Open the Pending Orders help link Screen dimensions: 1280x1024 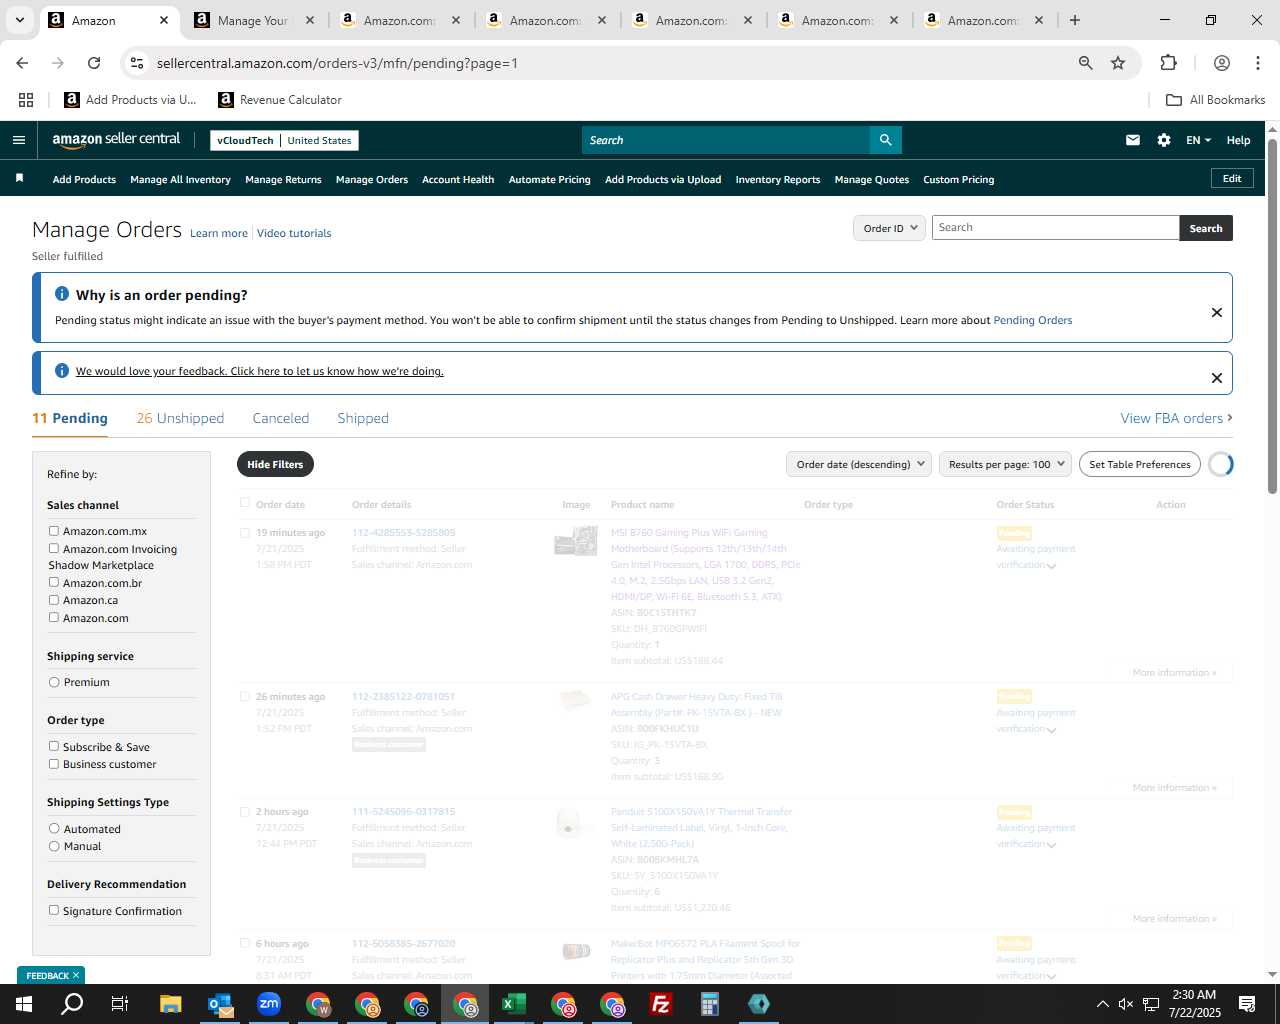point(1033,320)
